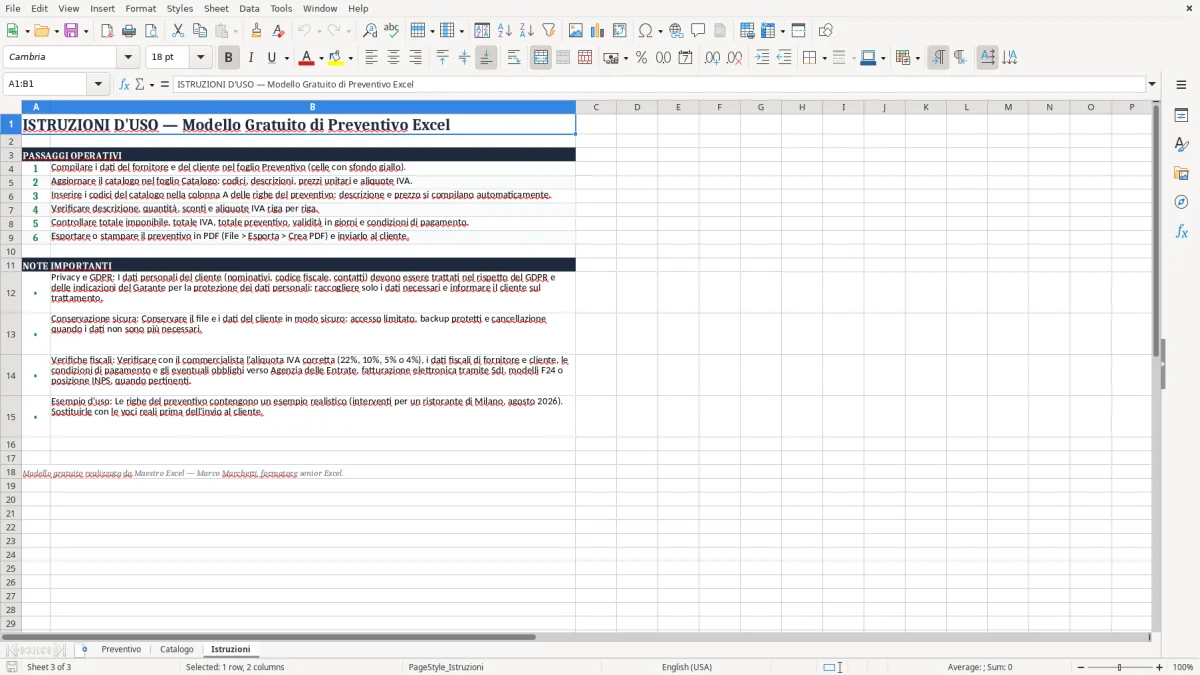The image size is (1200, 675).
Task: Switch to the Preventivo sheet tab
Action: (121, 649)
